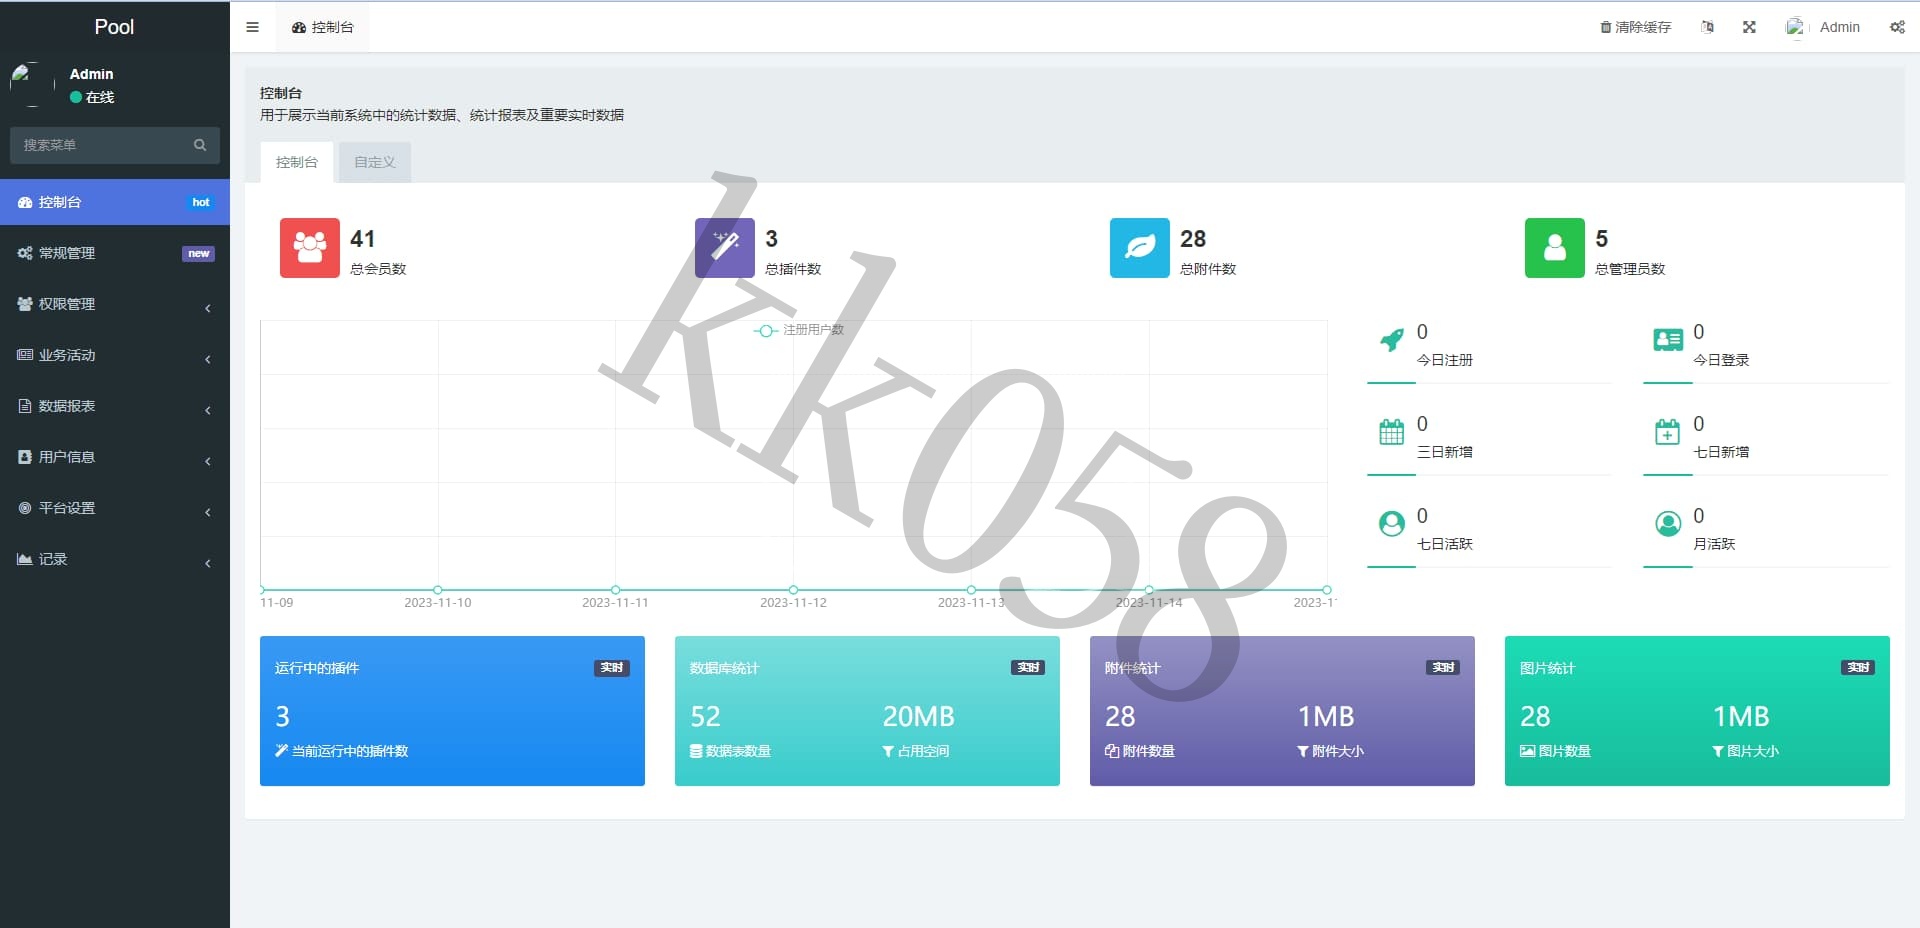
Task: Expand the 平台设置 sidebar menu
Action: [x=115, y=508]
